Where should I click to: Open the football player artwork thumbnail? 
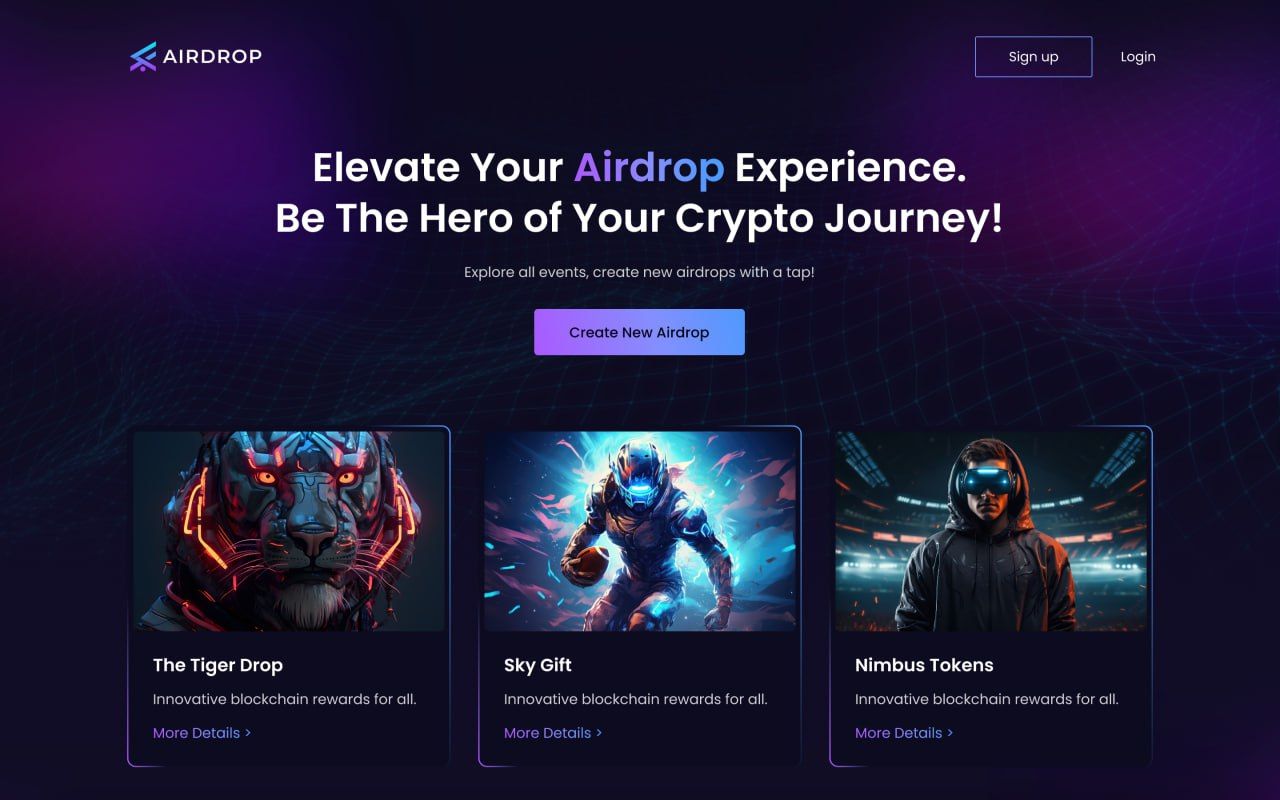pos(640,531)
